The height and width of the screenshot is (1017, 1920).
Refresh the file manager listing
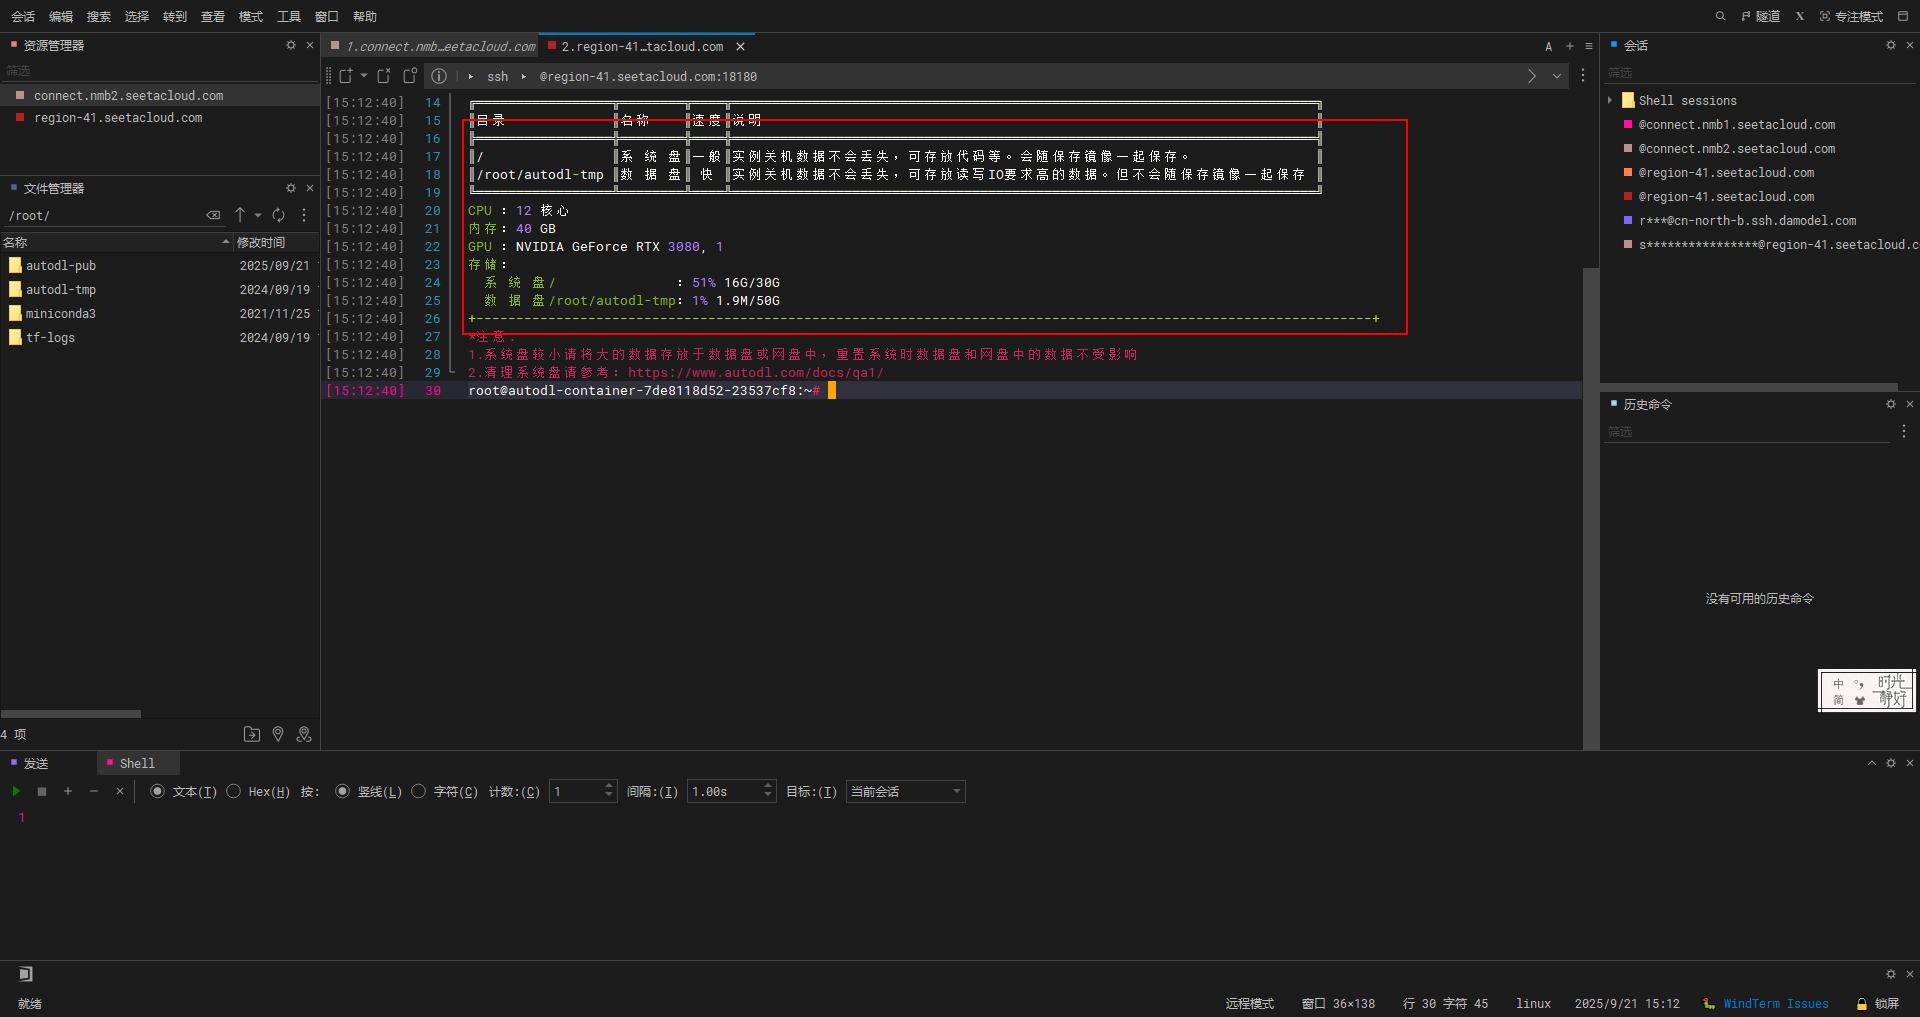[279, 215]
